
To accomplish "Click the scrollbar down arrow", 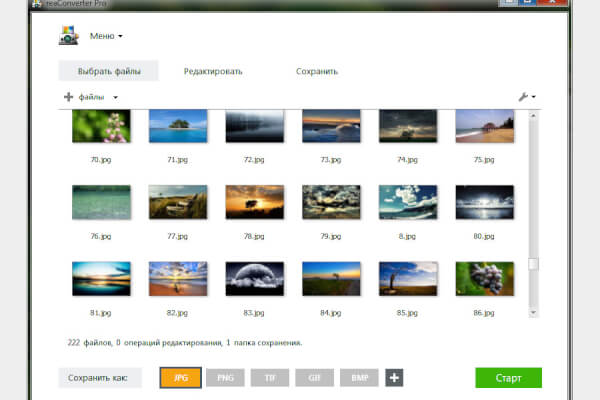I will [x=533, y=313].
